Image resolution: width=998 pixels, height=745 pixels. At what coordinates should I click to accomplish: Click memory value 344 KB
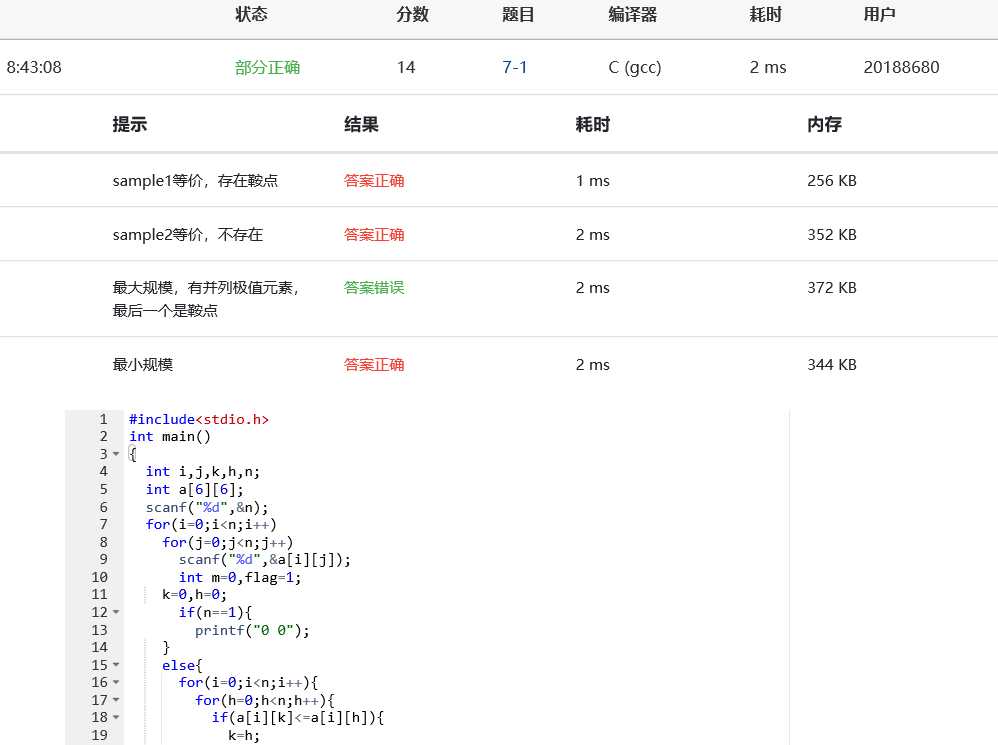point(832,365)
